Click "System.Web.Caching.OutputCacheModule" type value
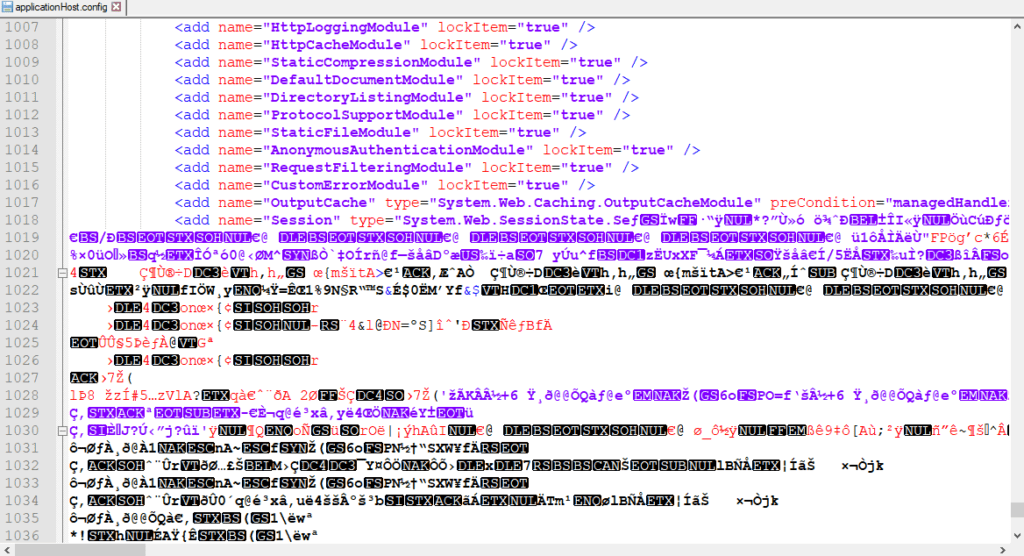 tap(595, 203)
